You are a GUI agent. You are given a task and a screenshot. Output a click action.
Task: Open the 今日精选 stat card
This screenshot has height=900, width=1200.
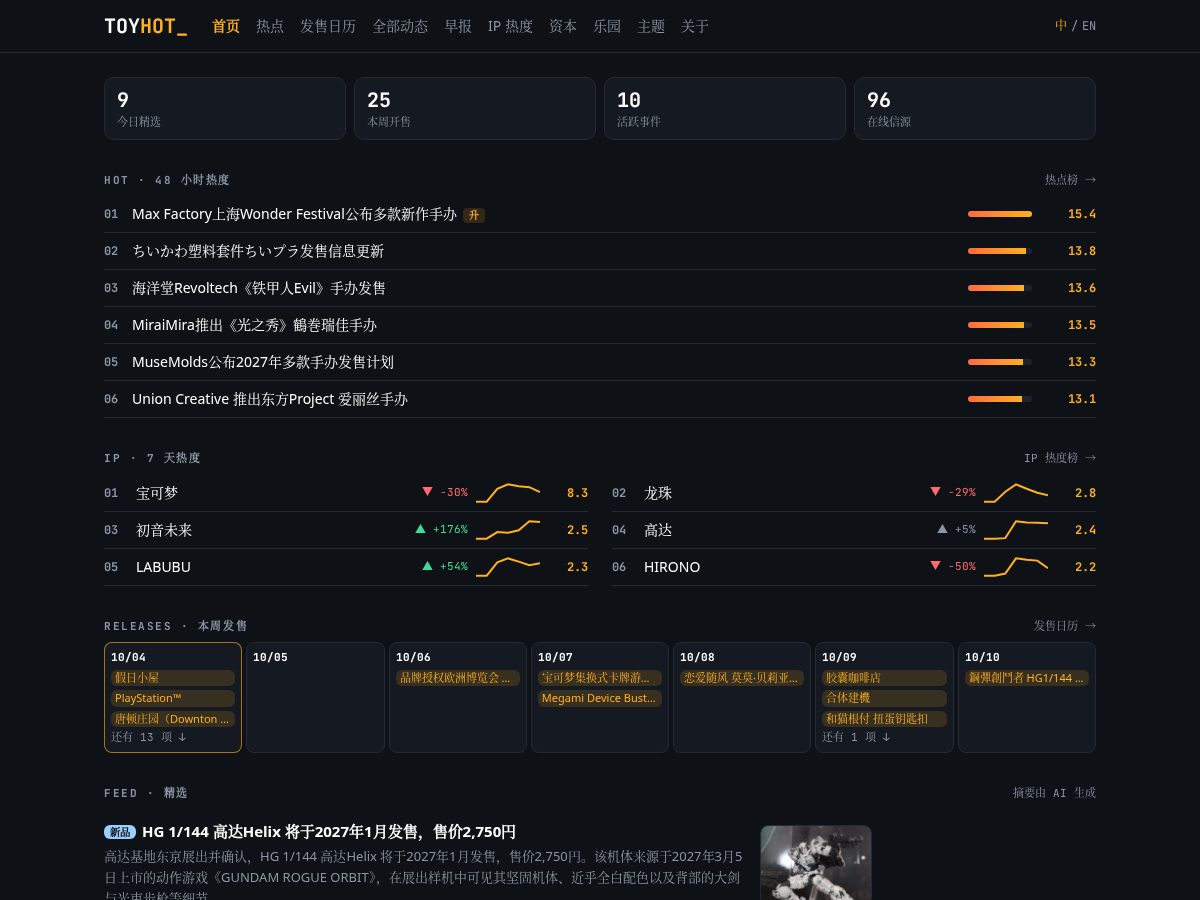click(225, 108)
